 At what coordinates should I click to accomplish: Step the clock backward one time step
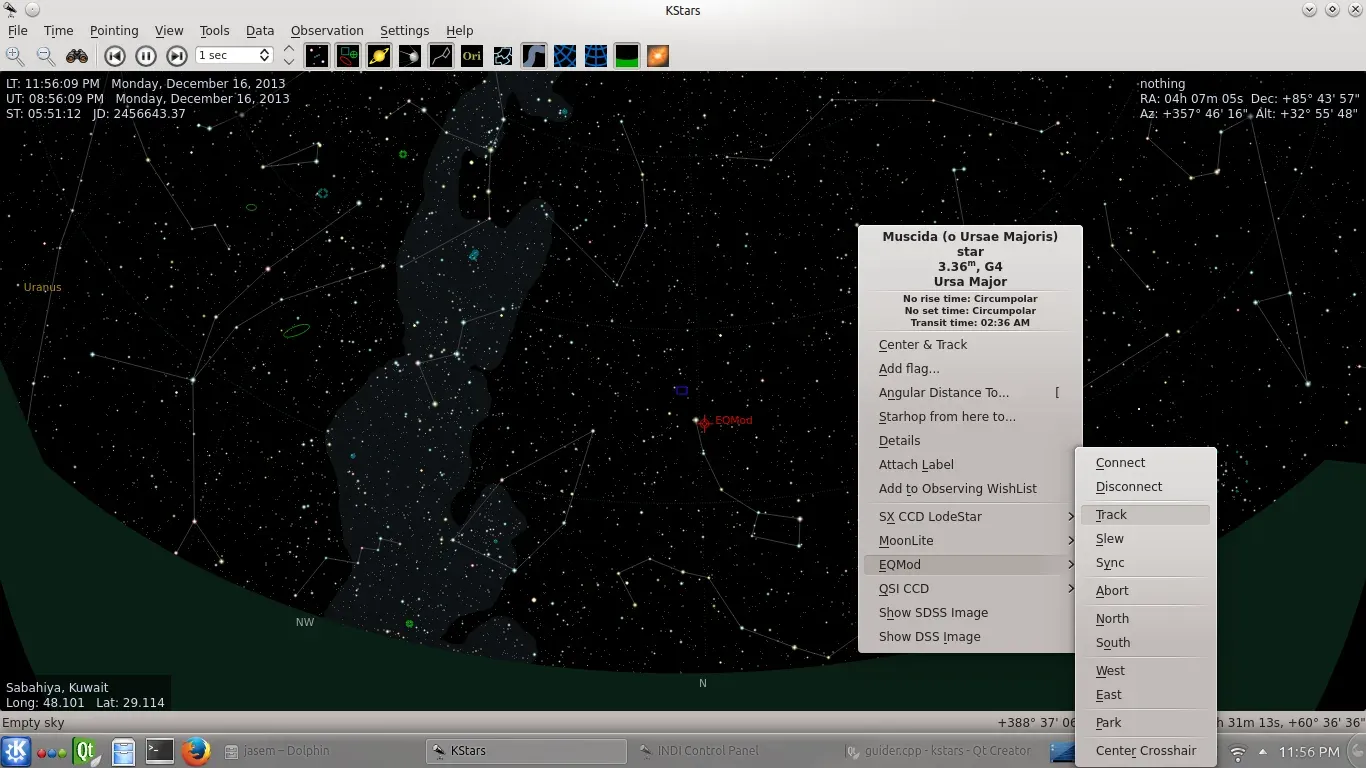115,56
